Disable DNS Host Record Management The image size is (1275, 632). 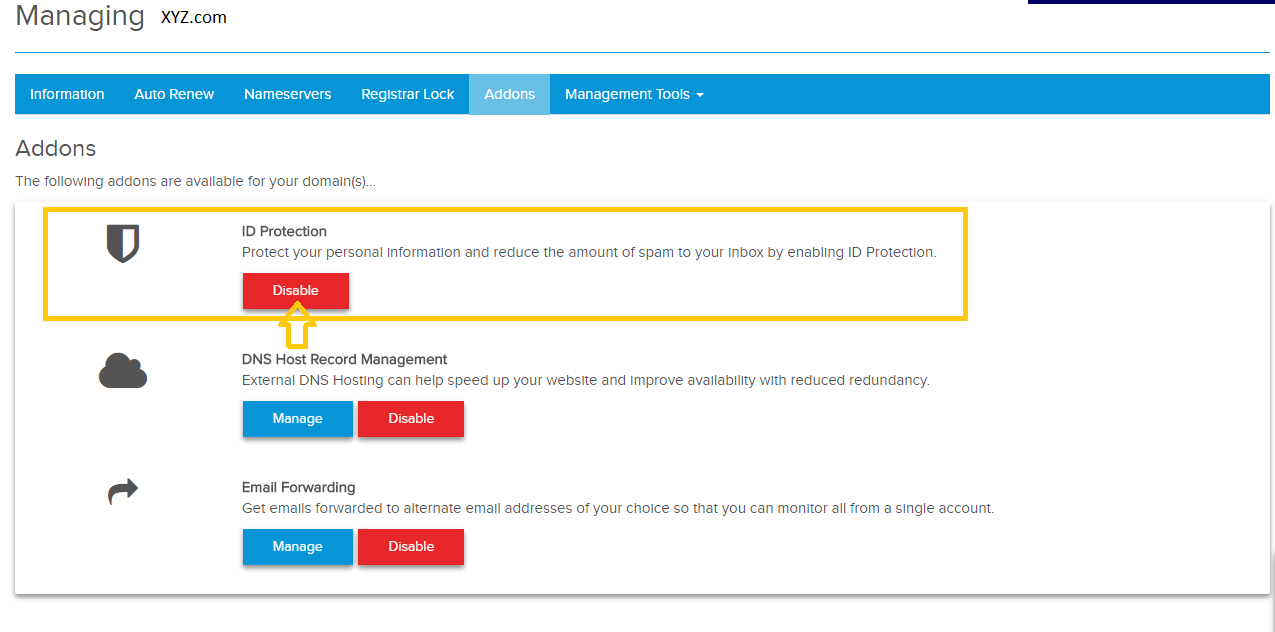pos(411,419)
